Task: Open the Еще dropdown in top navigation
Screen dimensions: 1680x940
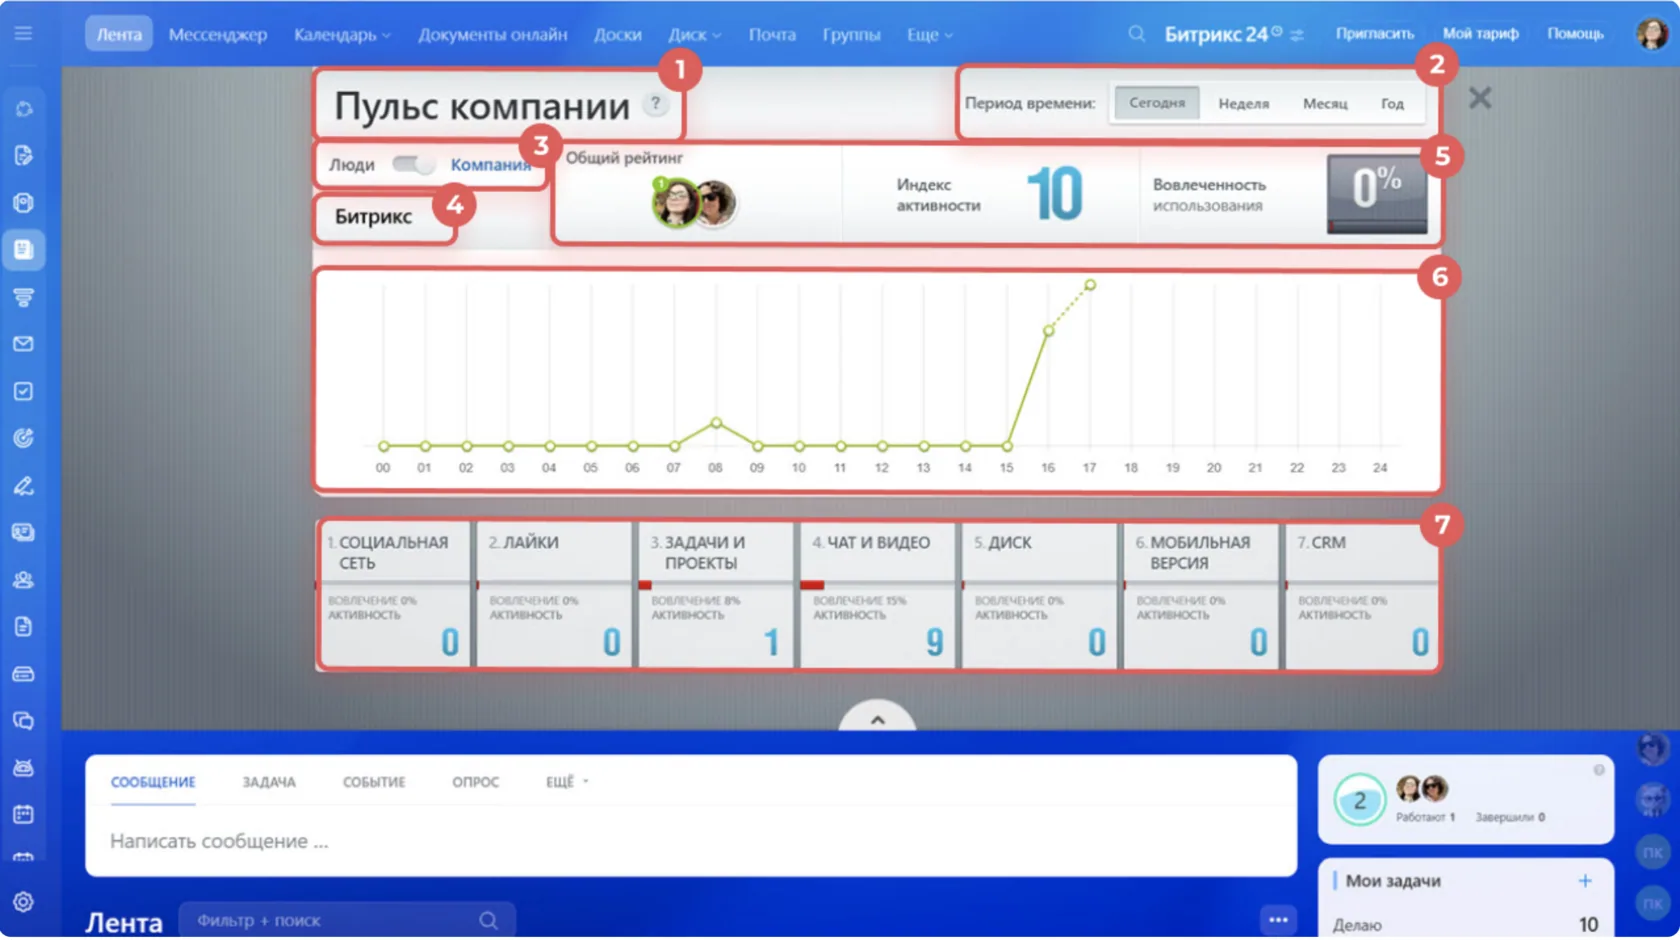Action: pos(929,34)
